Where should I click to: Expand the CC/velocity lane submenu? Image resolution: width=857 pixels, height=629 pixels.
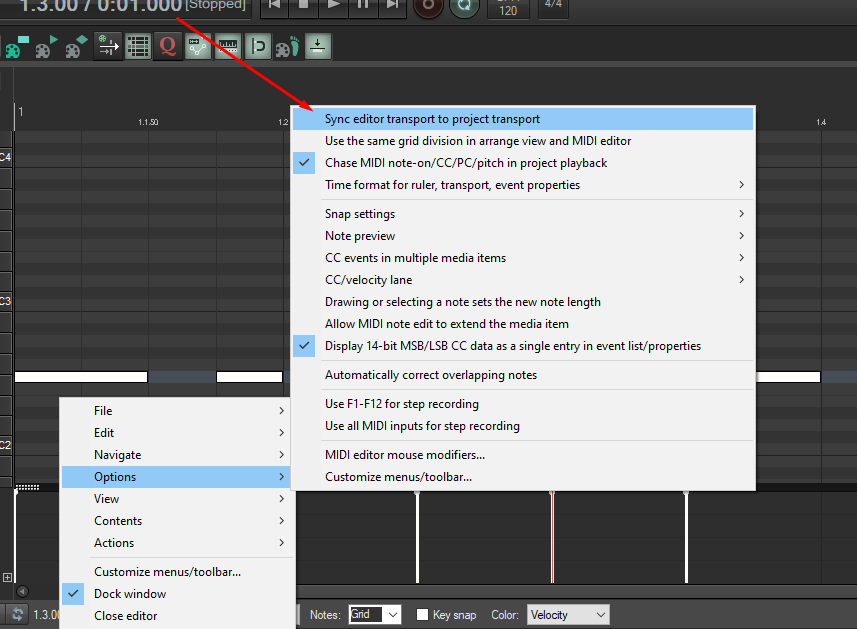pyautogui.click(x=523, y=280)
